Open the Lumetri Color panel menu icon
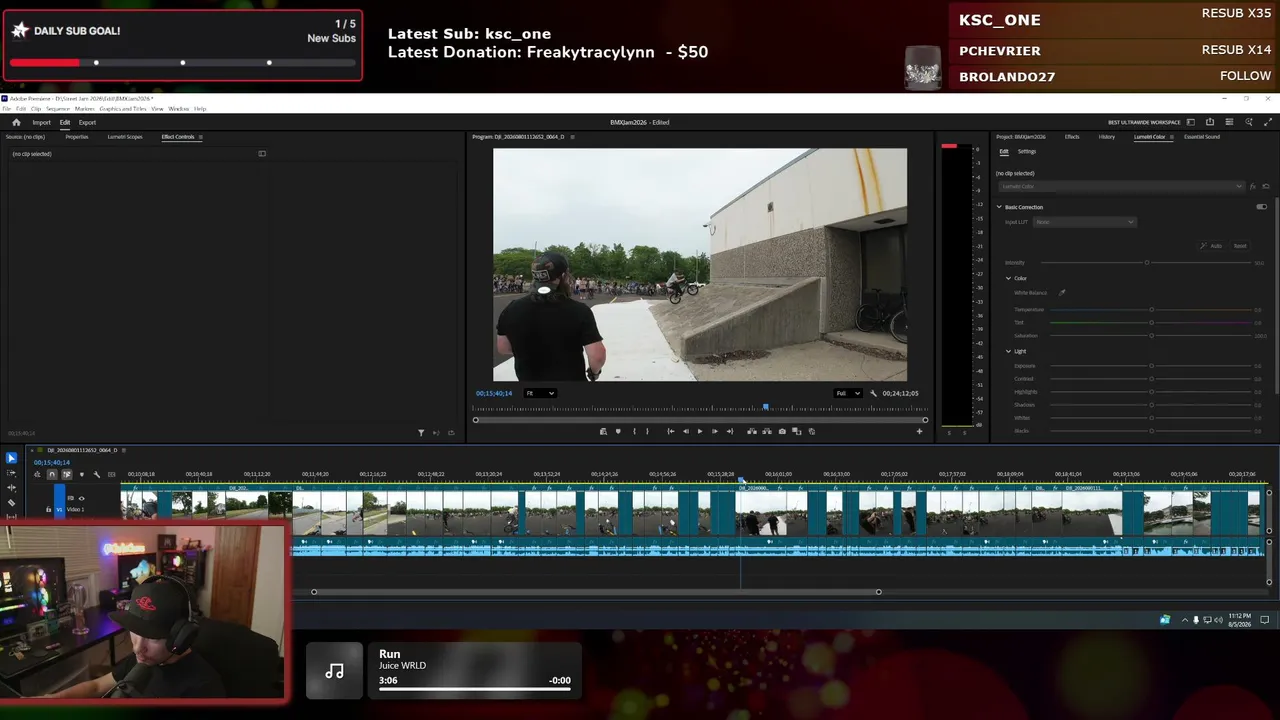1280x720 pixels. (x=1172, y=137)
